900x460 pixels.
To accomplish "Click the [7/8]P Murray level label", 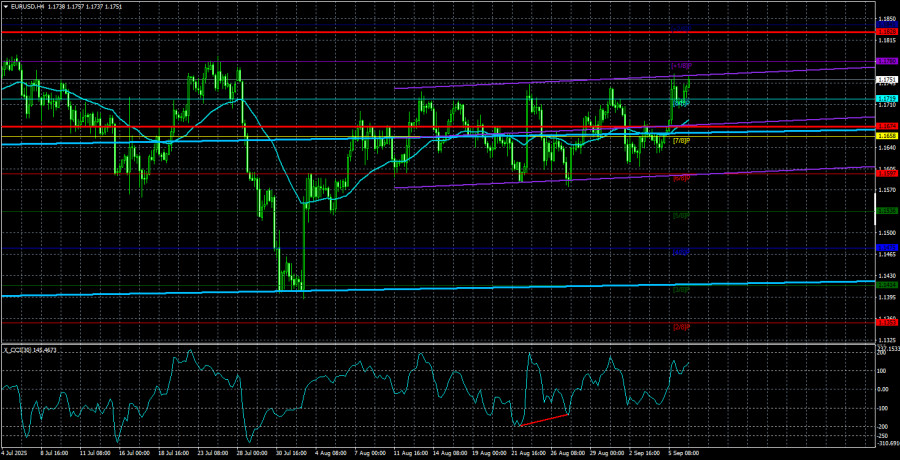I will coord(680,141).
